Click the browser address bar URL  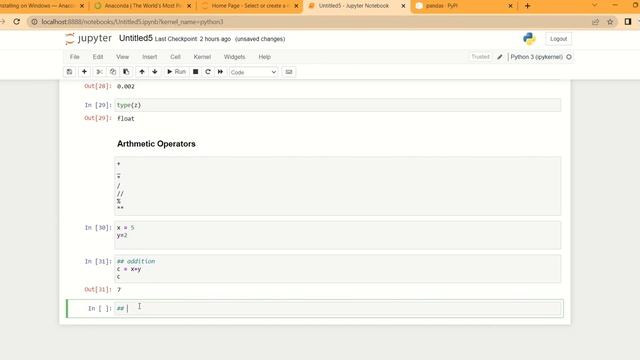(132, 22)
